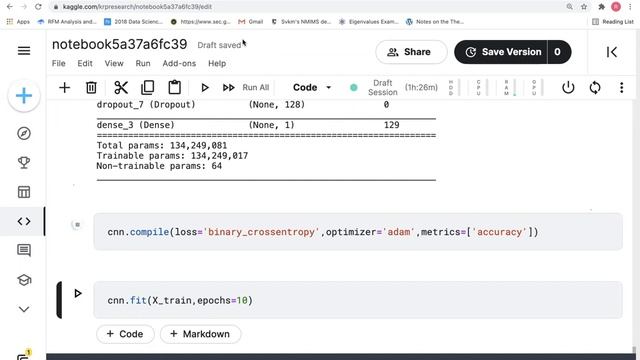Click Save Version button

(x=501, y=52)
